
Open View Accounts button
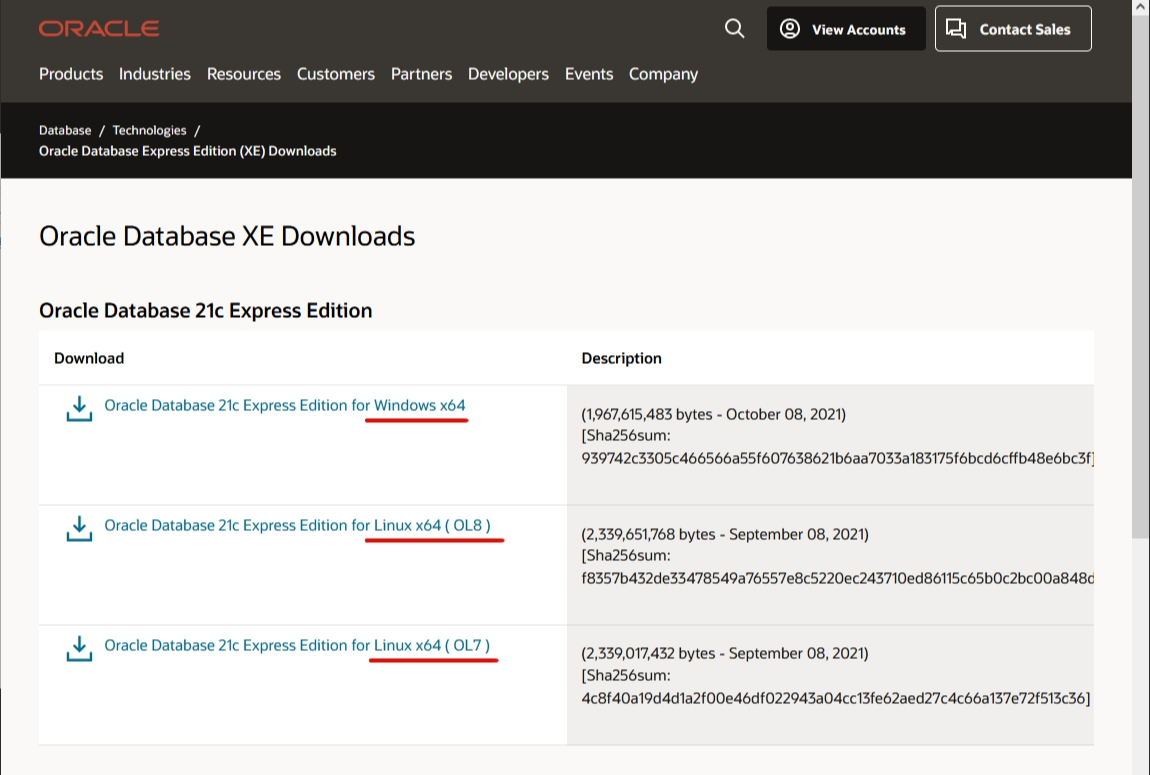click(846, 29)
